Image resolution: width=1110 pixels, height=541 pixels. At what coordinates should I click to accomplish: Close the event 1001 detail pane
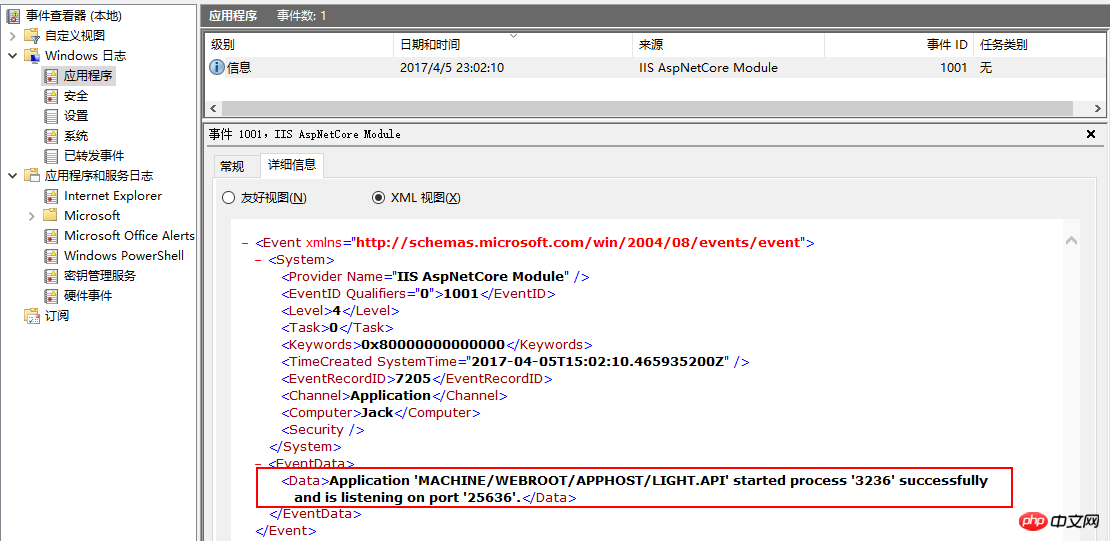coord(1091,134)
